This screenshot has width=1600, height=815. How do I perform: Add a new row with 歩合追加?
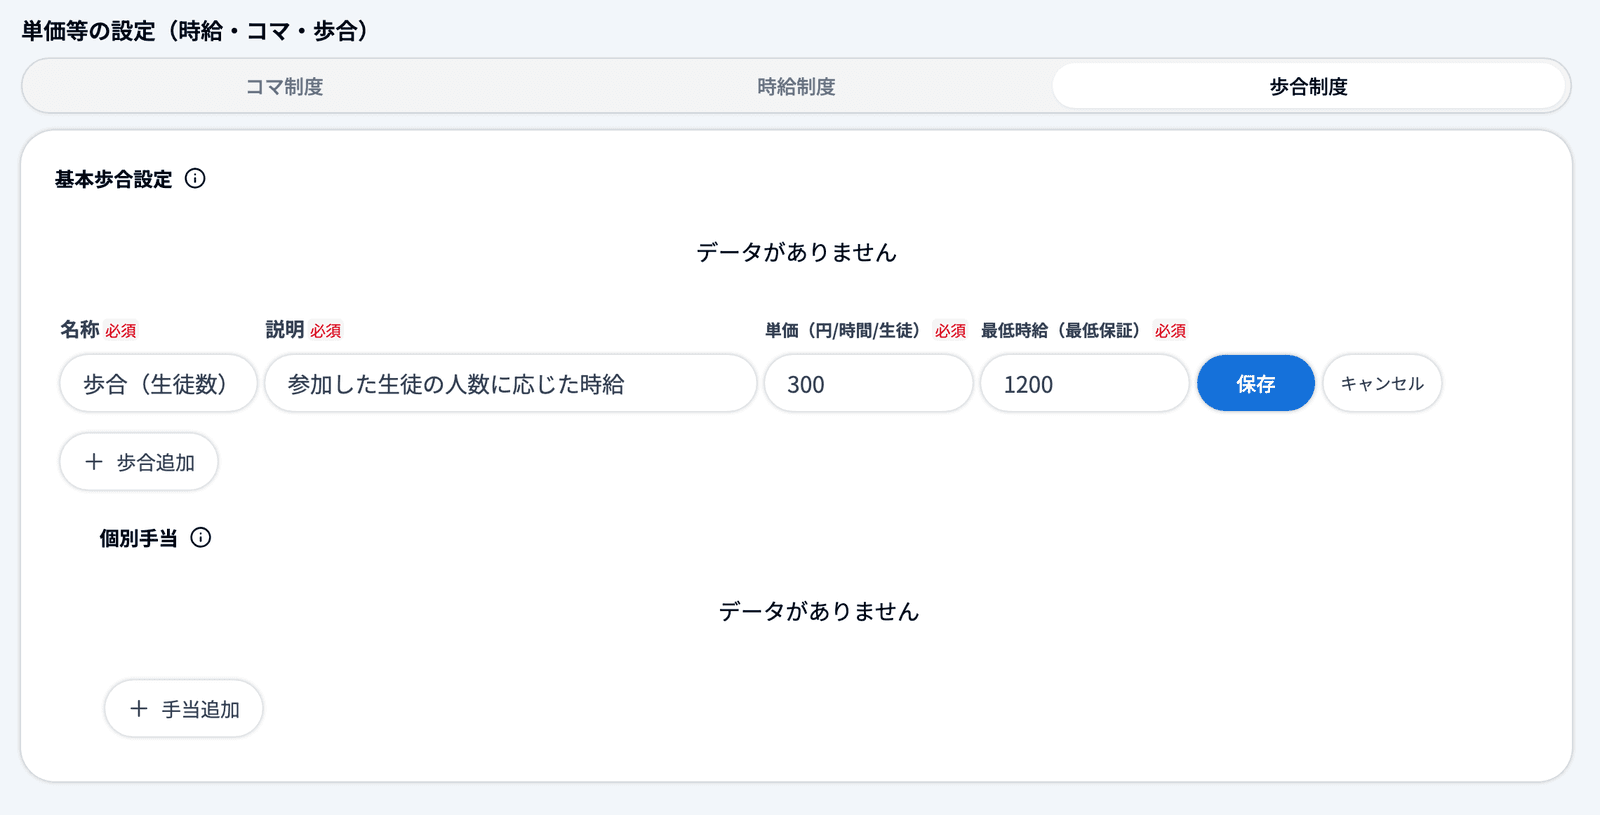tap(139, 462)
